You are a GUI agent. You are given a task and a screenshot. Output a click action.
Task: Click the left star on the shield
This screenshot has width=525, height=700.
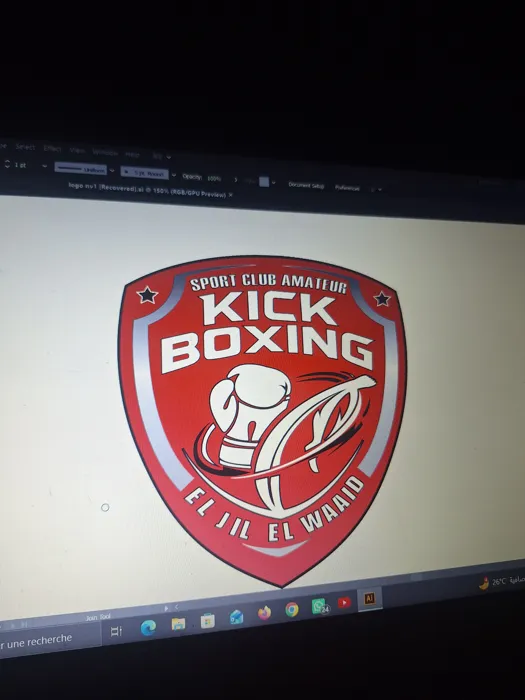[x=147, y=296]
